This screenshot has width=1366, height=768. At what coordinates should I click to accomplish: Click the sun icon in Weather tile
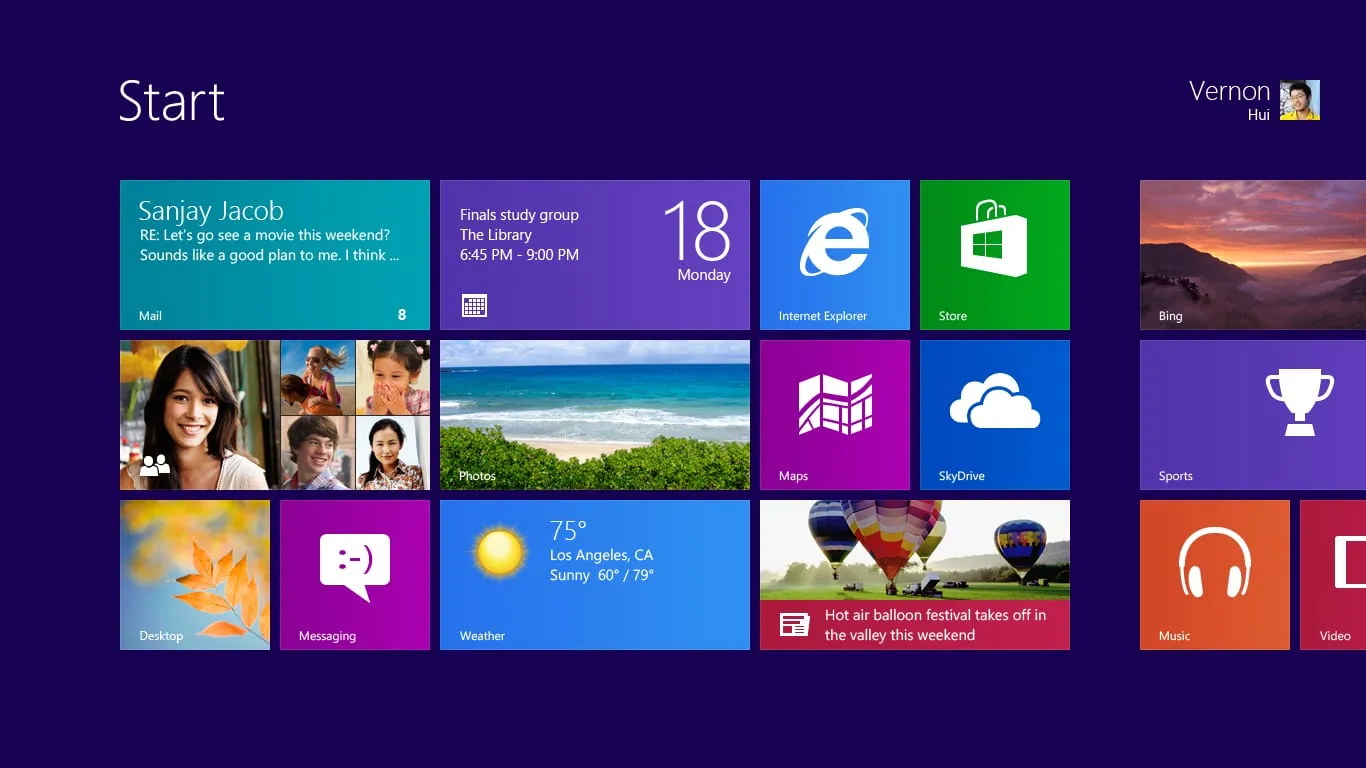click(500, 552)
